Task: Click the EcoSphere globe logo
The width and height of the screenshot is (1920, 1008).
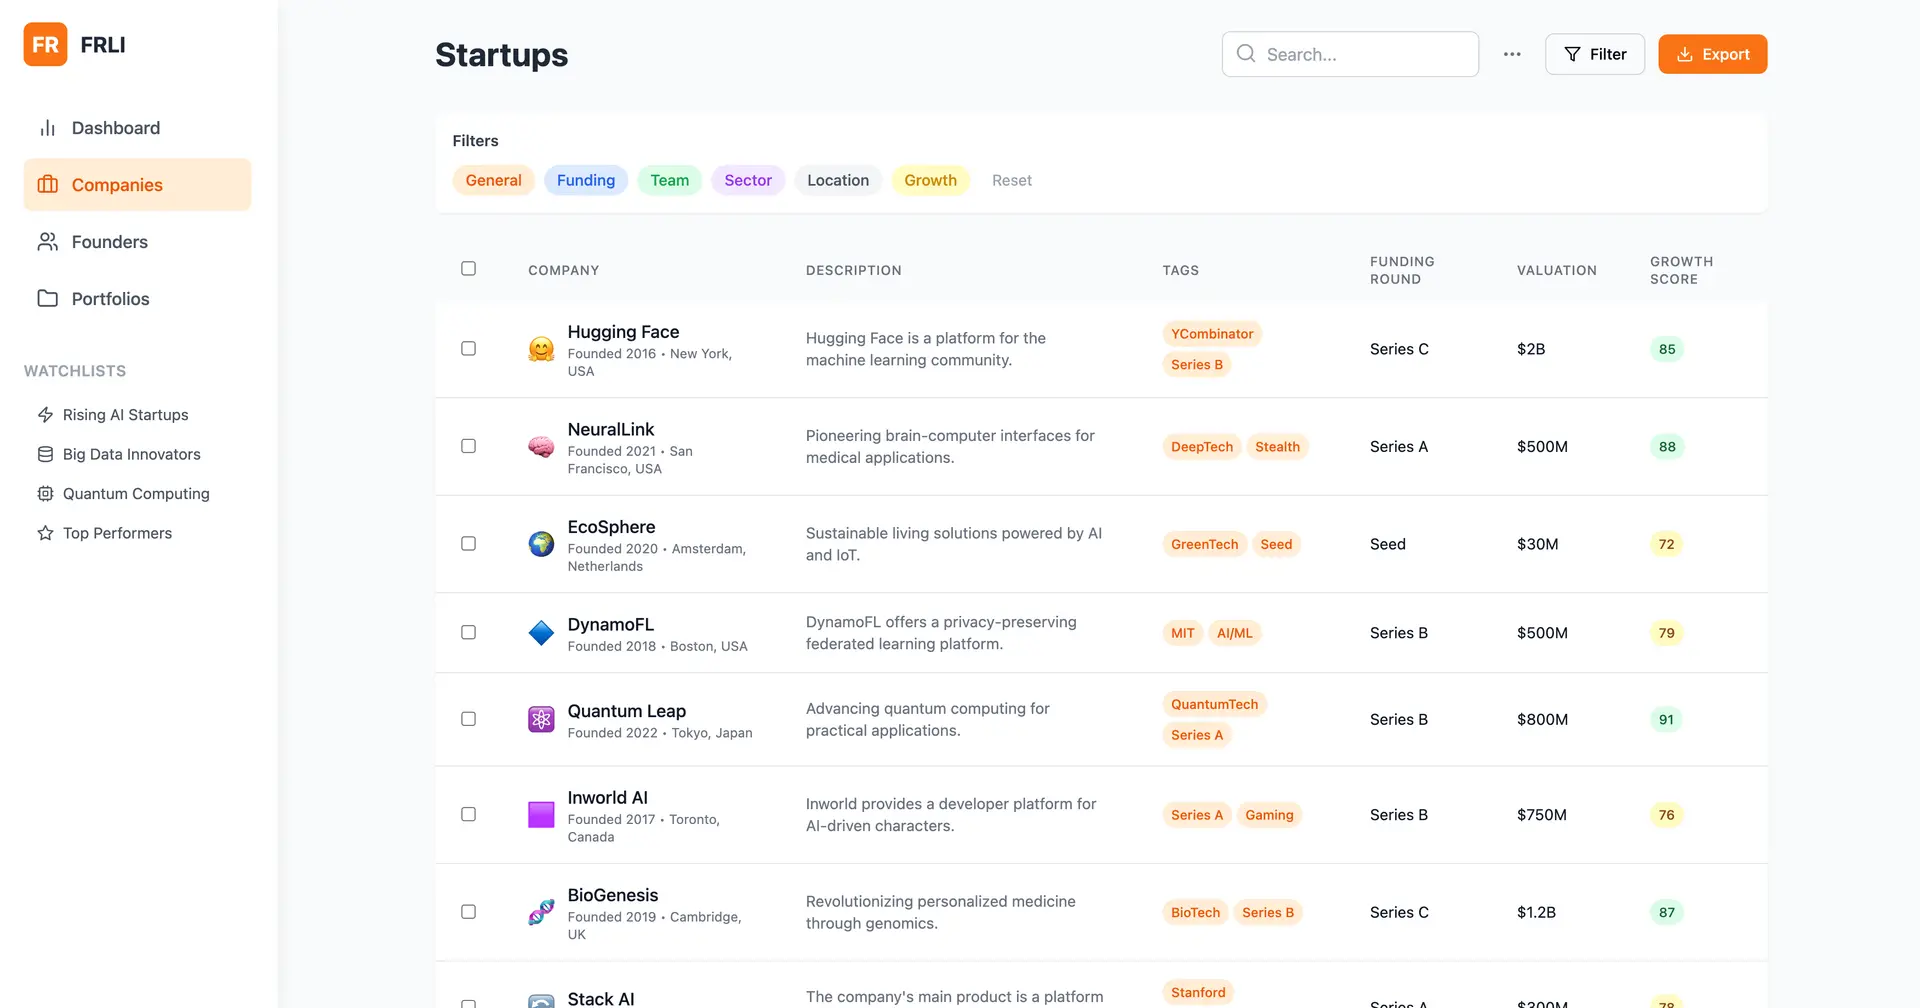Action: pyautogui.click(x=541, y=544)
